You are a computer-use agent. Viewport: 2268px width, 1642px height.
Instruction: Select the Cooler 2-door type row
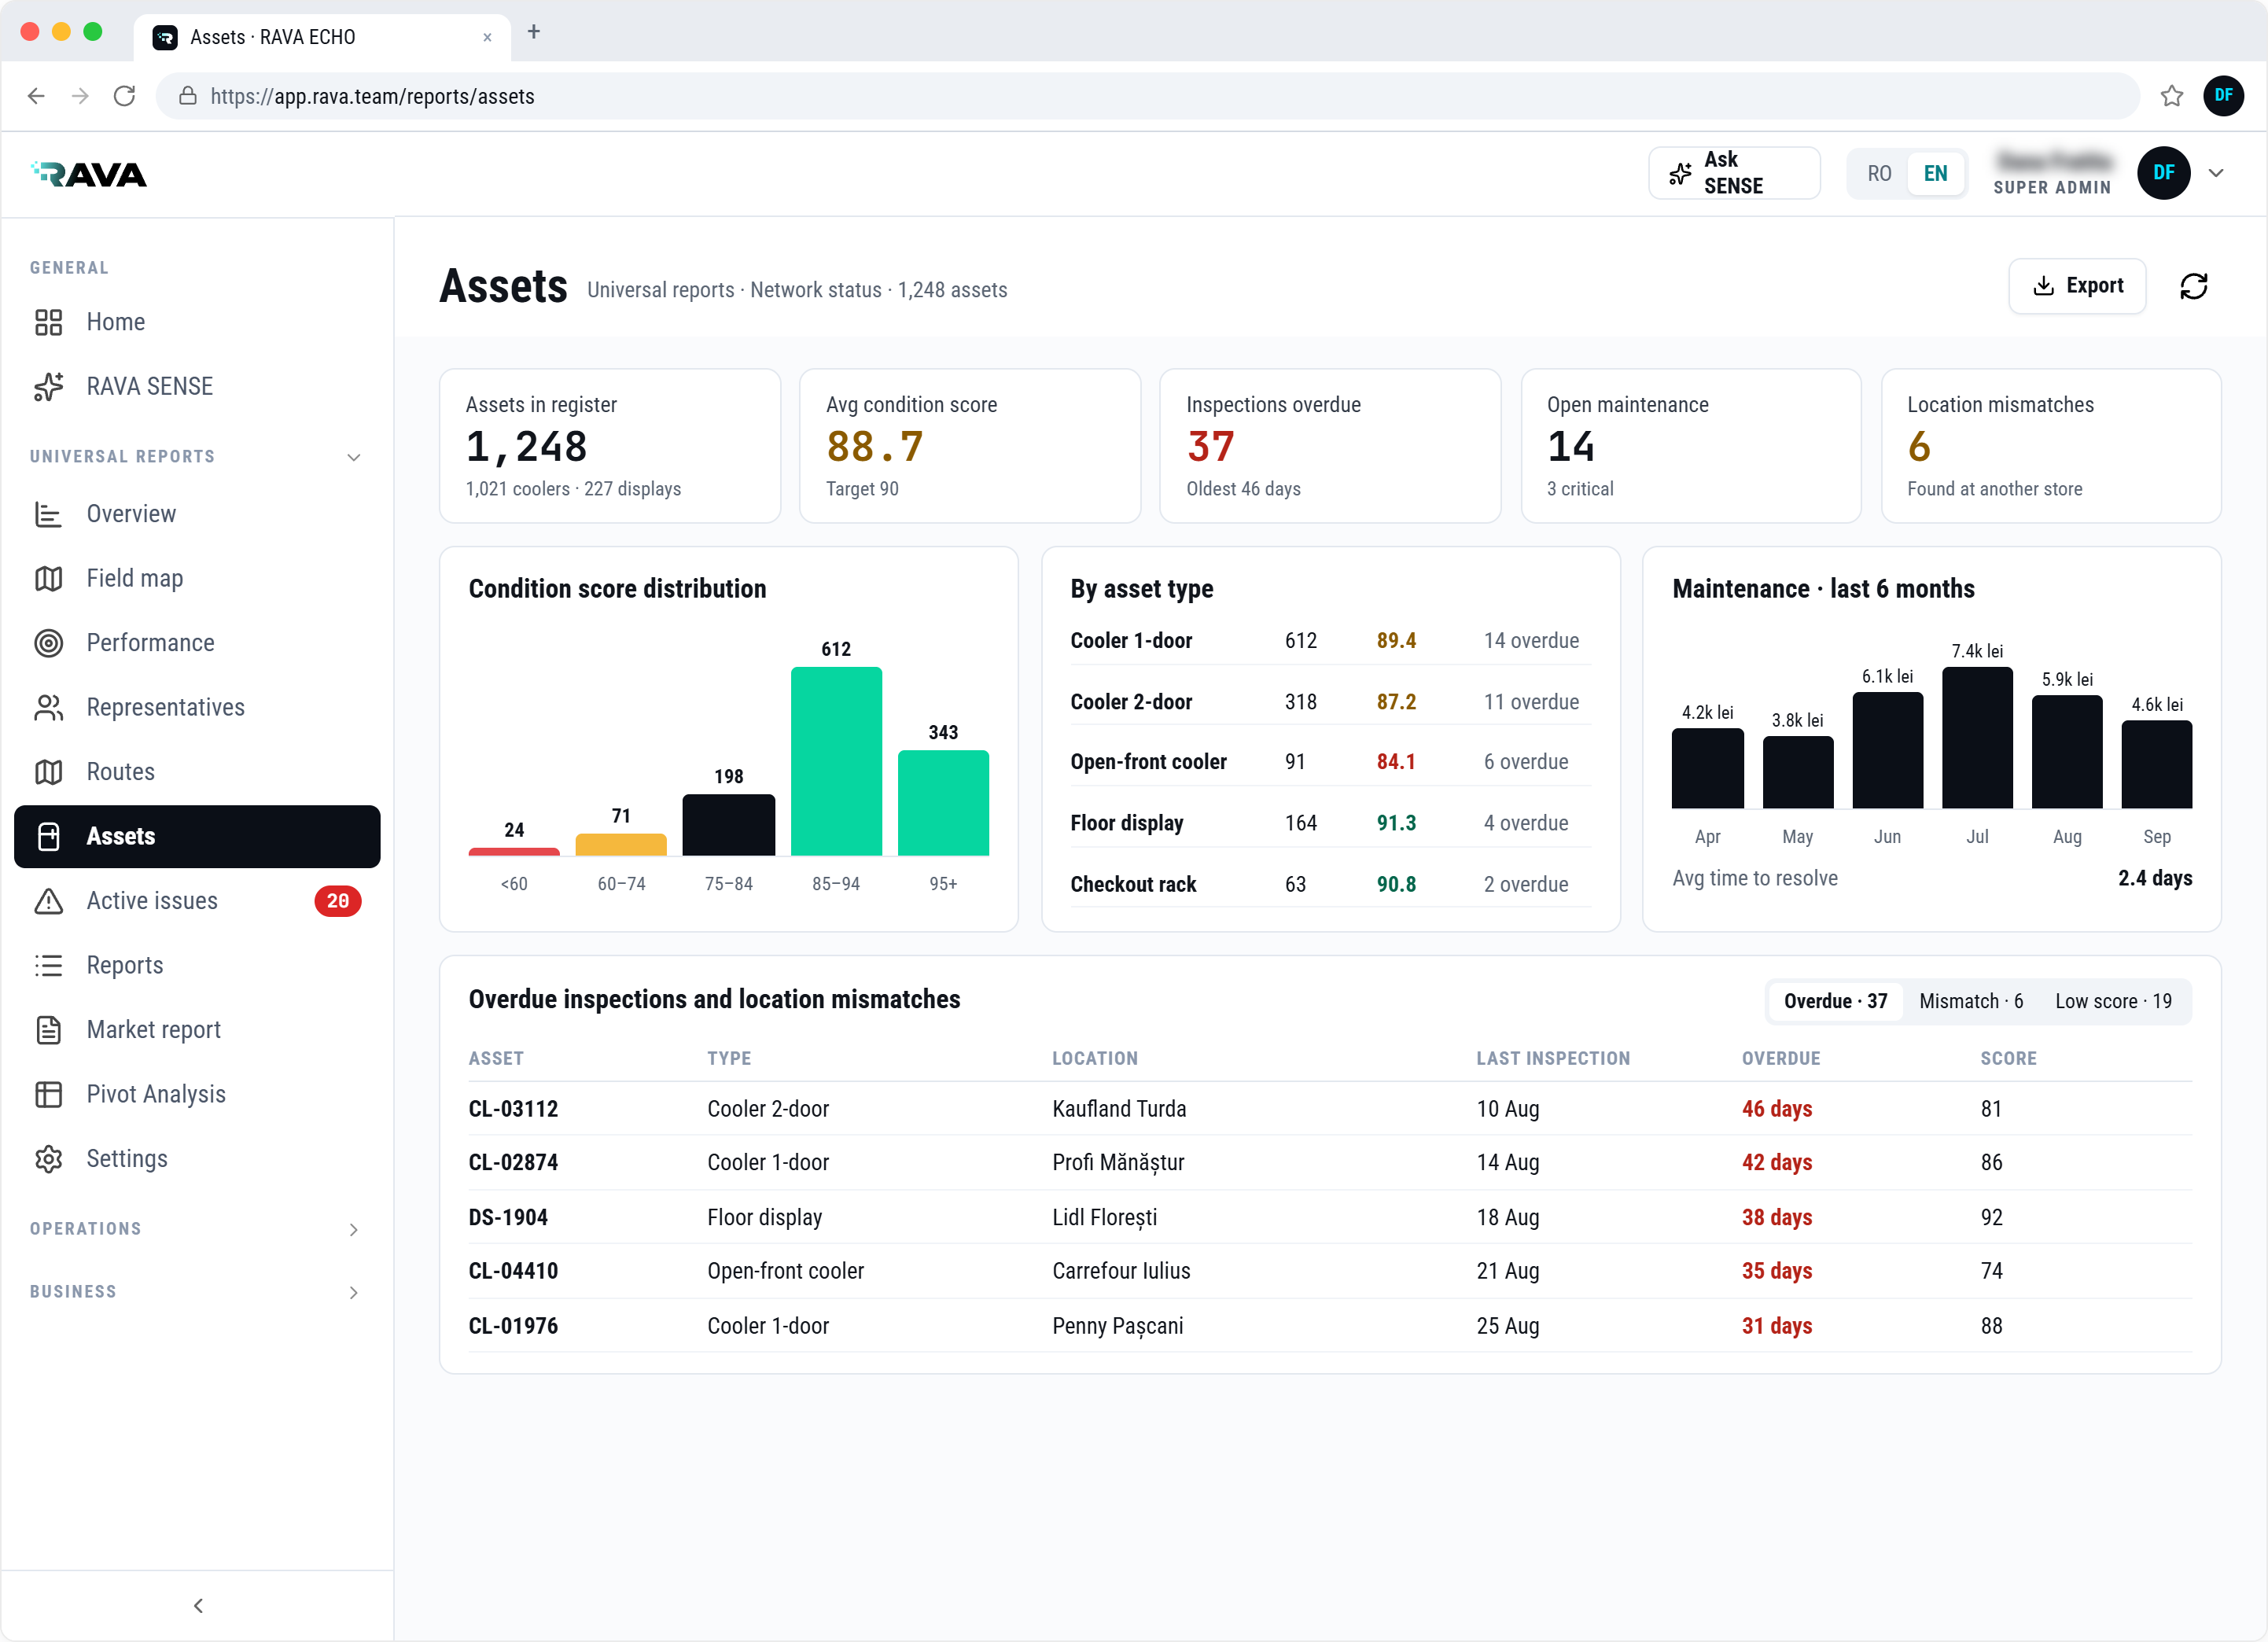coord(1329,702)
